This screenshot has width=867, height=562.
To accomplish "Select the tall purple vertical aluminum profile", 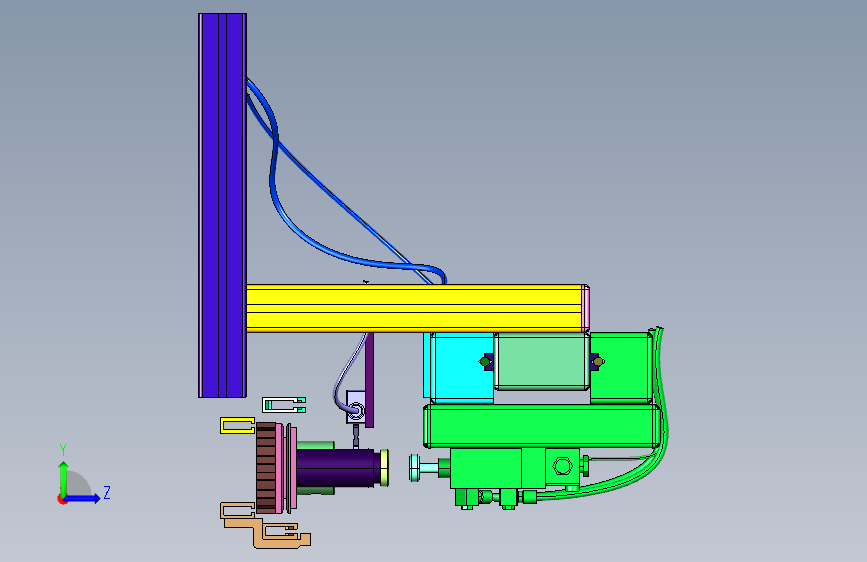I will [222, 205].
